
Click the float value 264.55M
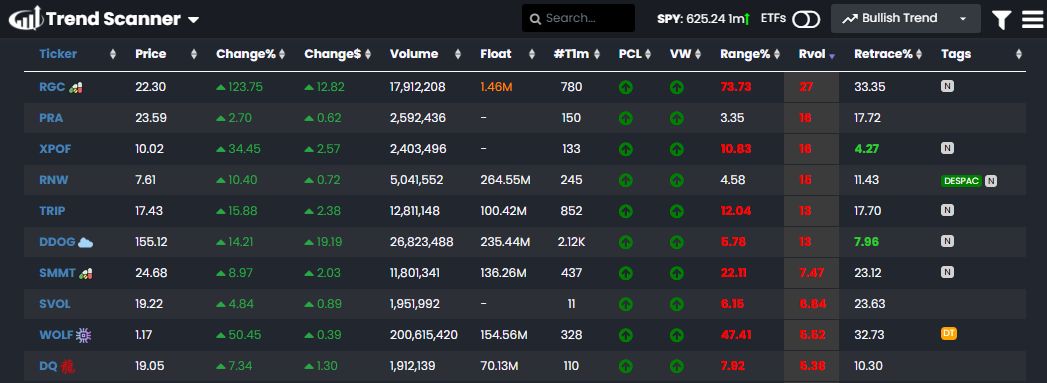pos(505,180)
